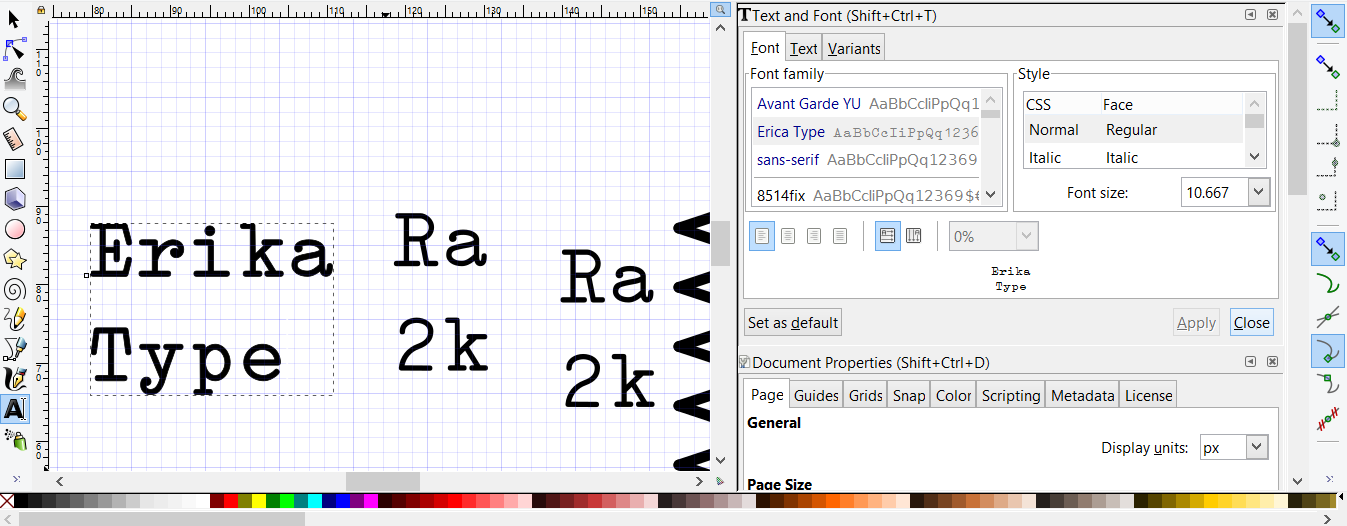This screenshot has width=1347, height=526.
Task: Click the Close button in Text and Font
Action: (x=1252, y=322)
